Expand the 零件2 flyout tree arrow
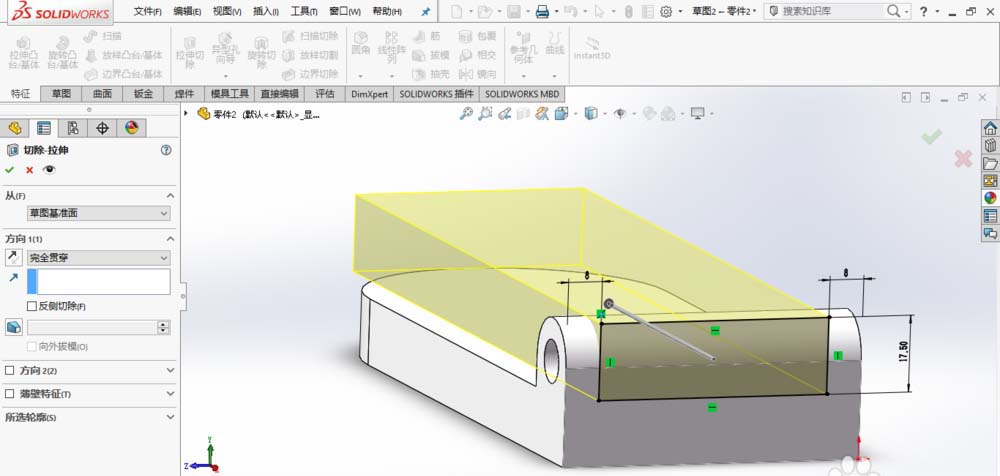 click(x=186, y=114)
